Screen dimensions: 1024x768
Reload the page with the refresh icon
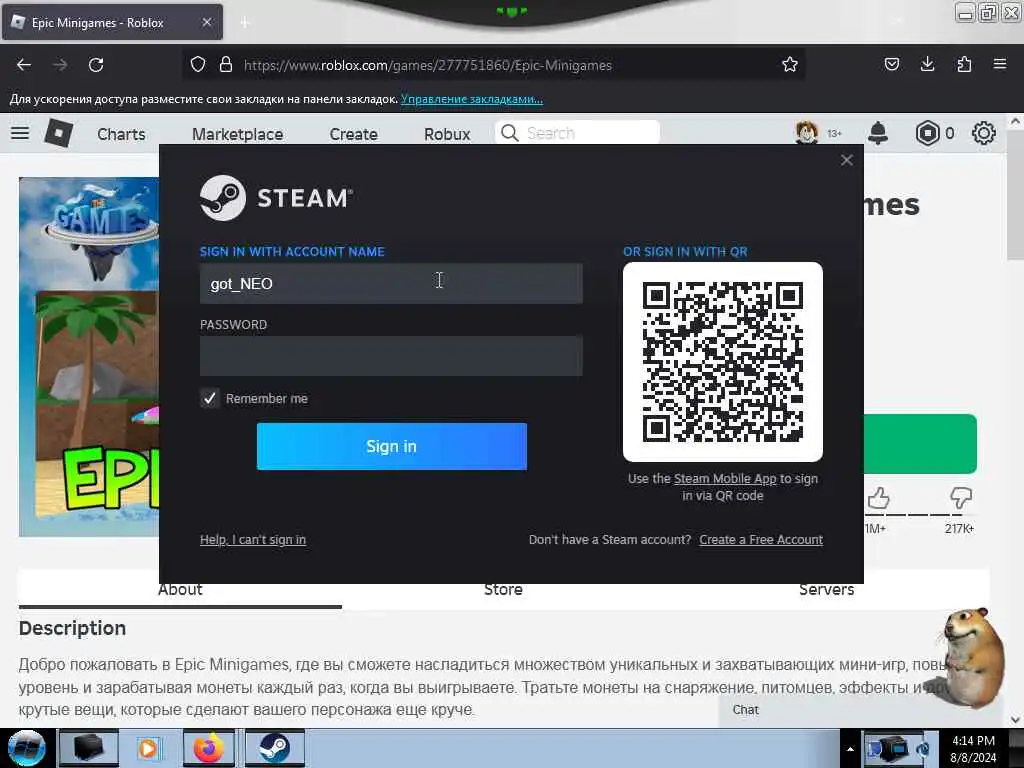click(x=96, y=65)
